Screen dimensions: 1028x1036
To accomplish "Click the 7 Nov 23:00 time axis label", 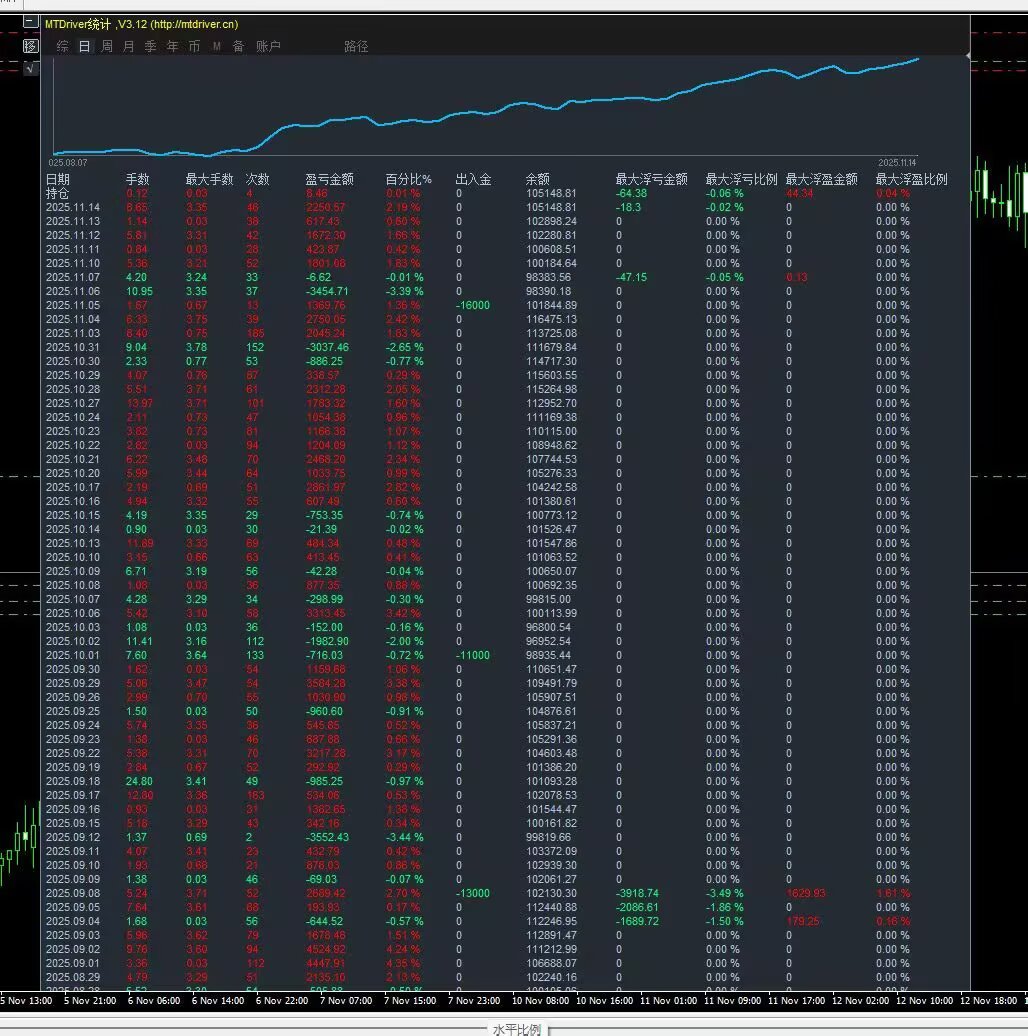I will click(474, 1000).
